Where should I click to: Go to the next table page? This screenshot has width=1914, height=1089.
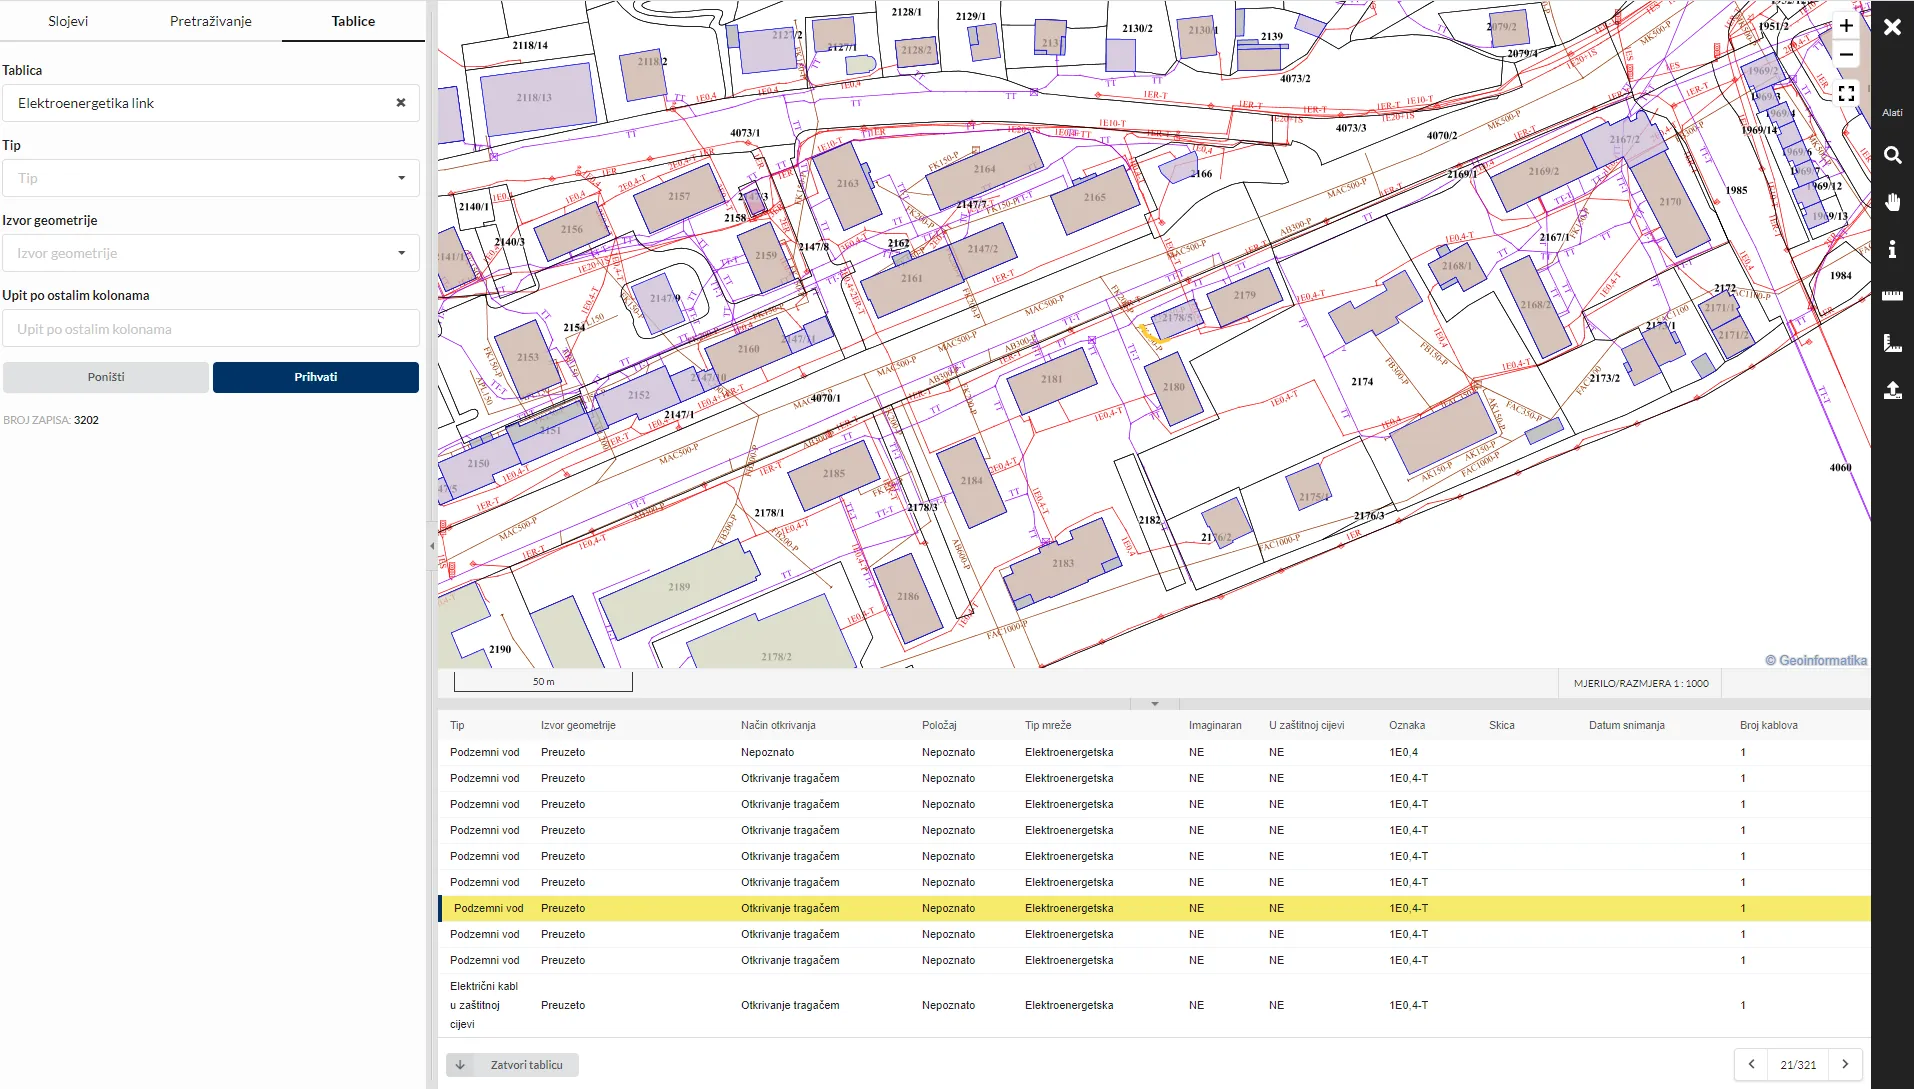pyautogui.click(x=1845, y=1064)
